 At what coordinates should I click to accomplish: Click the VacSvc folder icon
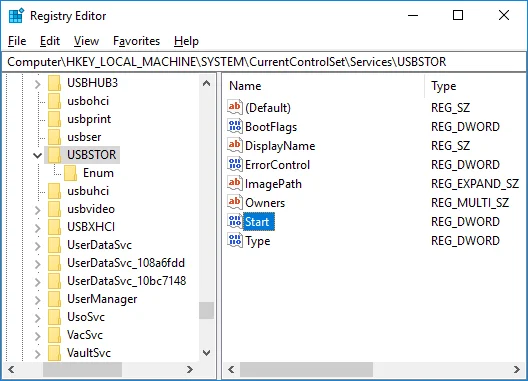click(x=54, y=335)
